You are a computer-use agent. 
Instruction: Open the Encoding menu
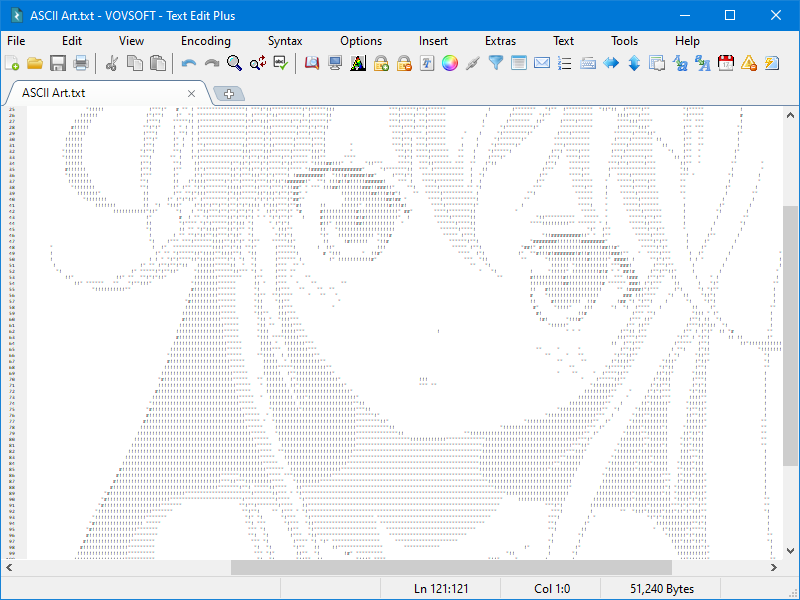(206, 41)
